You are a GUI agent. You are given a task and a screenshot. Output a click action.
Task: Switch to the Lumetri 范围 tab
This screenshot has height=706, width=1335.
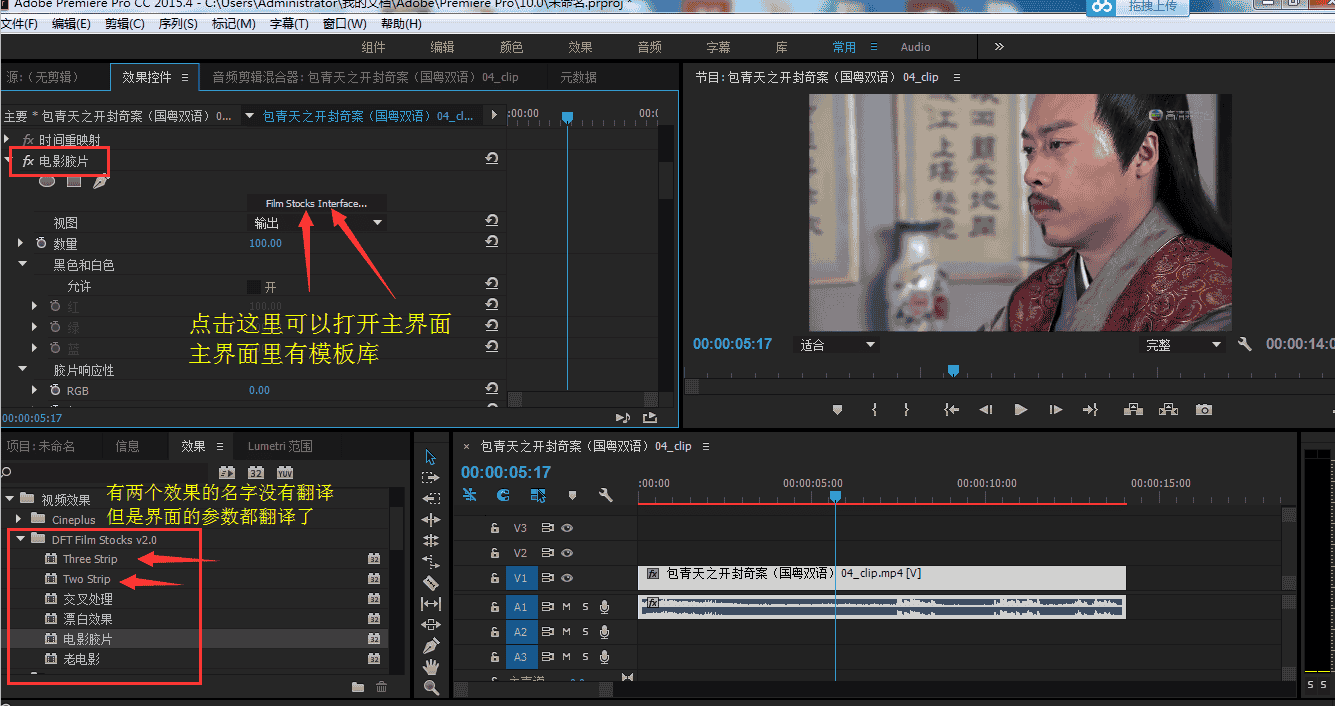pos(280,445)
